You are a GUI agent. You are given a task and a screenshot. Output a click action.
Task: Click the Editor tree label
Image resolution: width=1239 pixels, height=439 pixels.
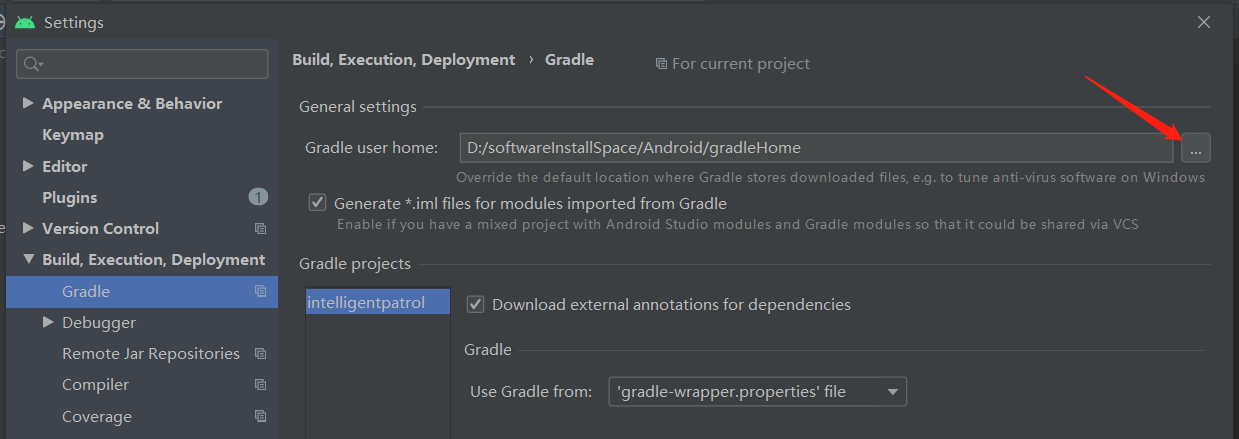pyautogui.click(x=65, y=167)
